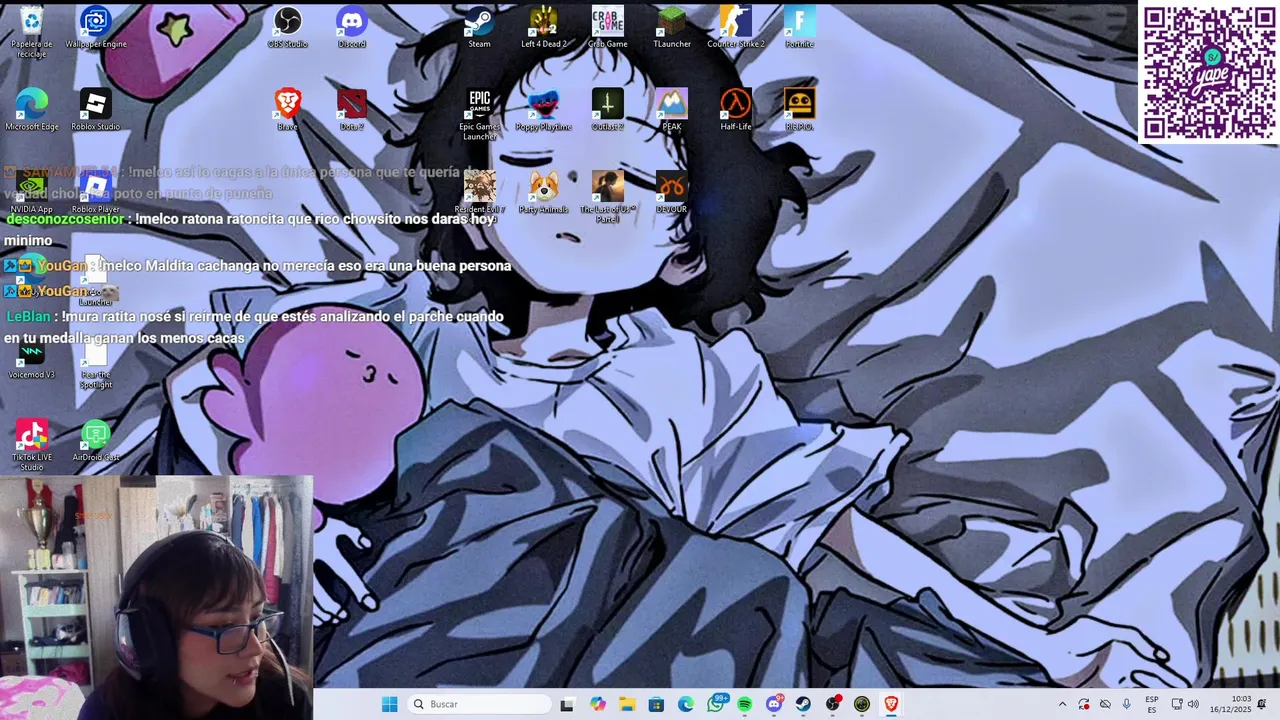This screenshot has height=720, width=1280.
Task: Open Task View from the taskbar
Action: tap(567, 704)
